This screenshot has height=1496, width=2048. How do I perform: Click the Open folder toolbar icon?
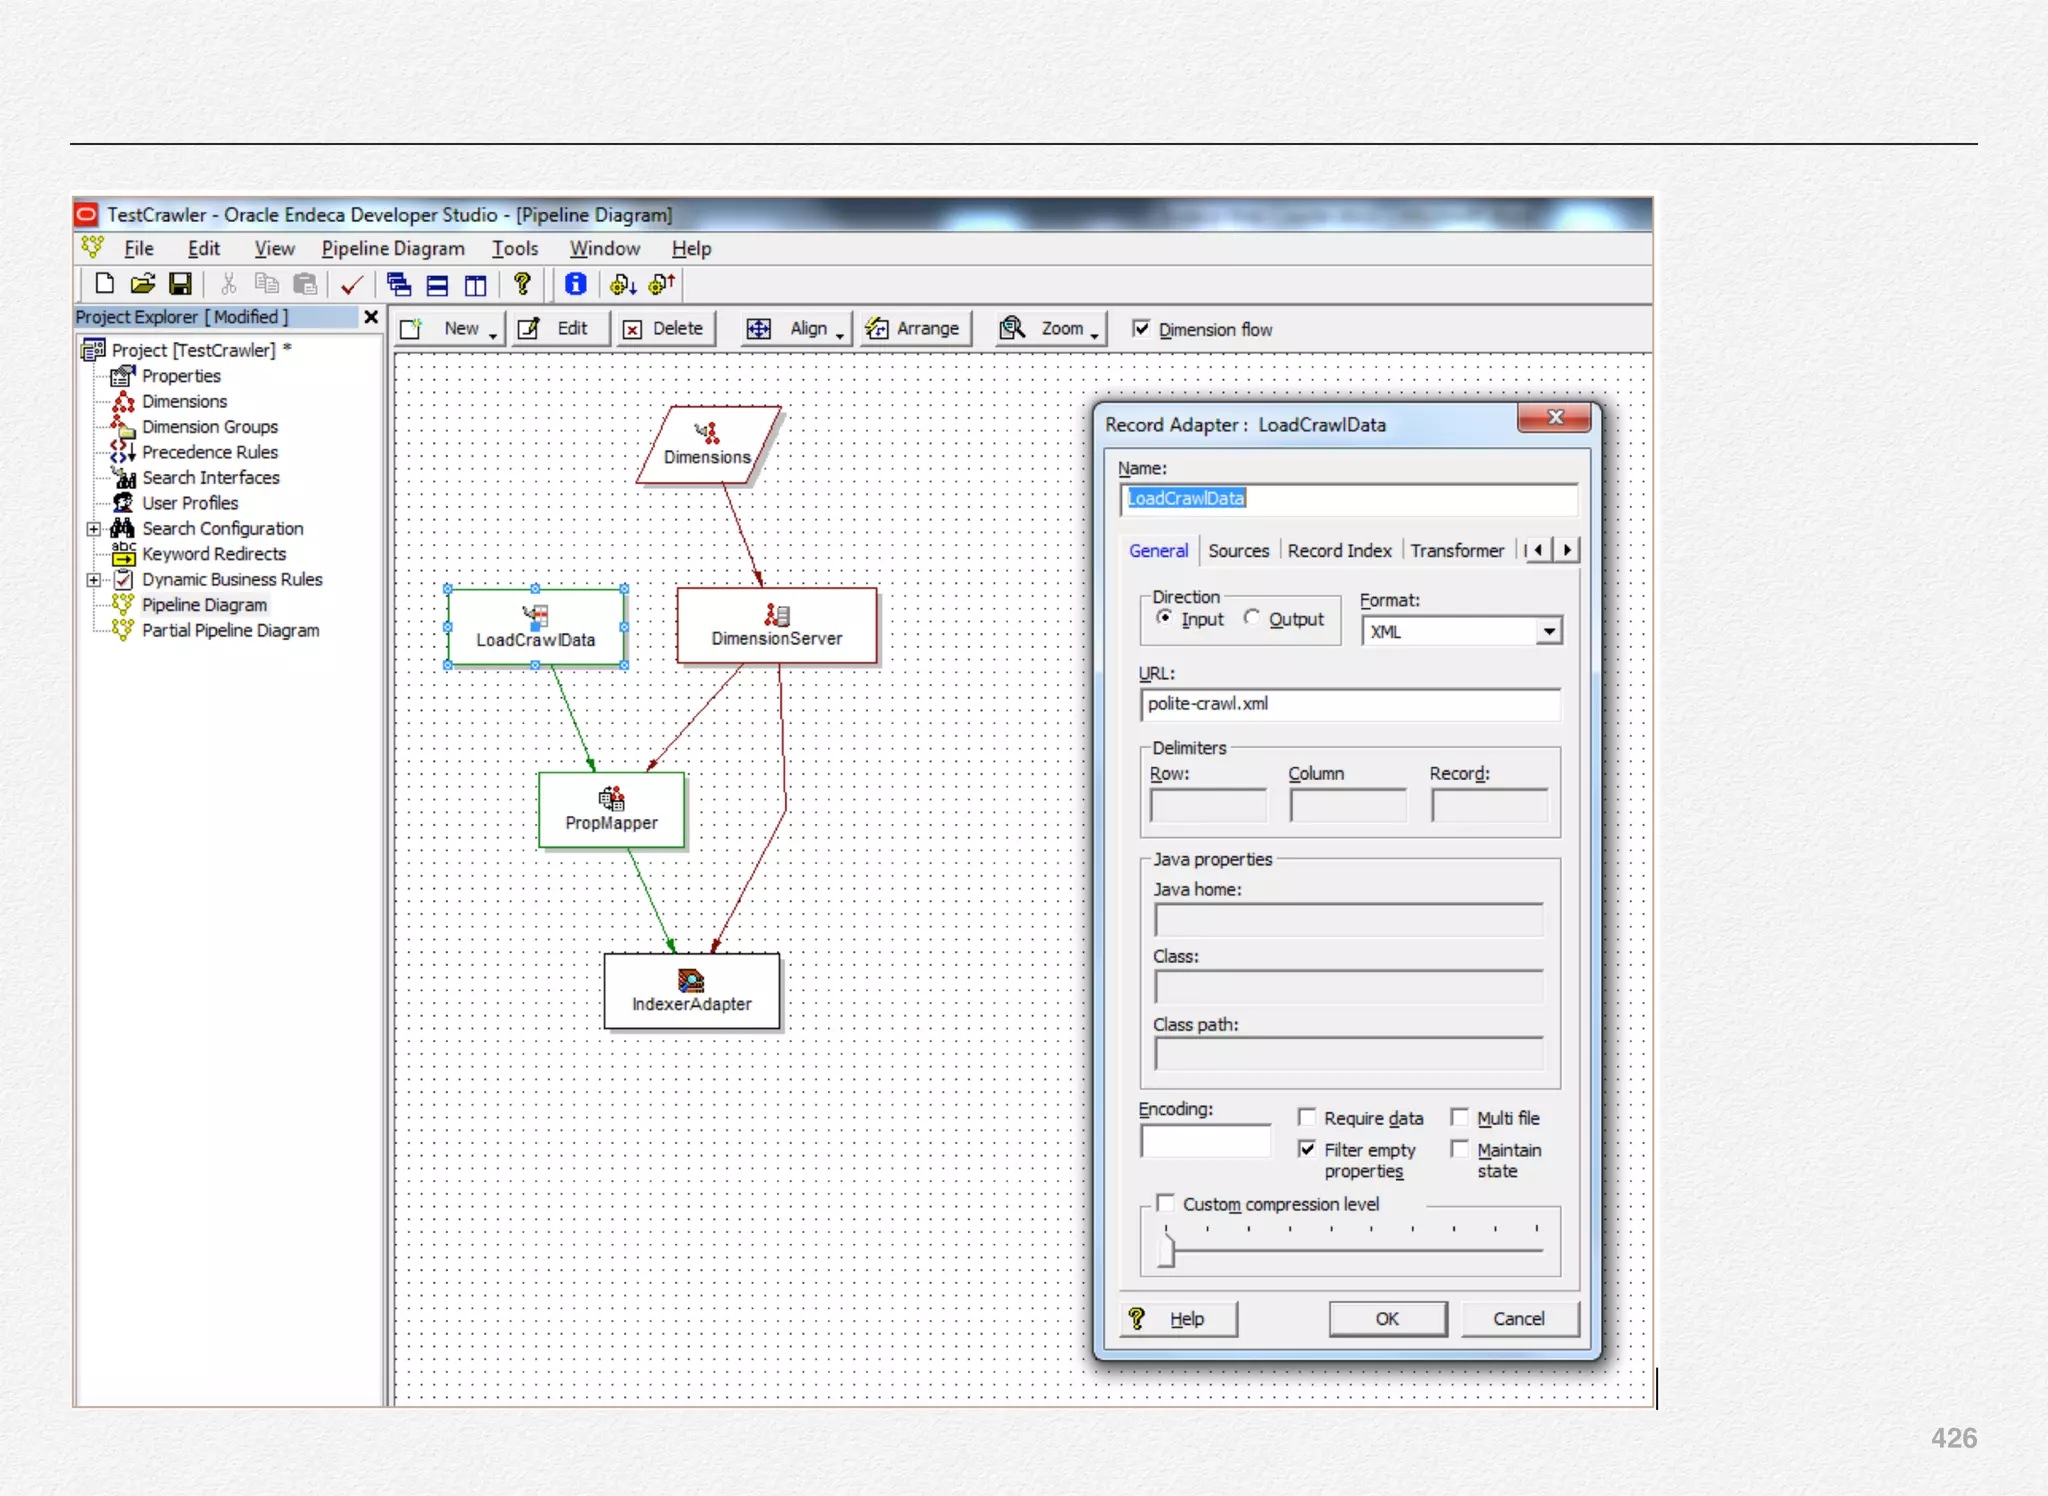[143, 285]
